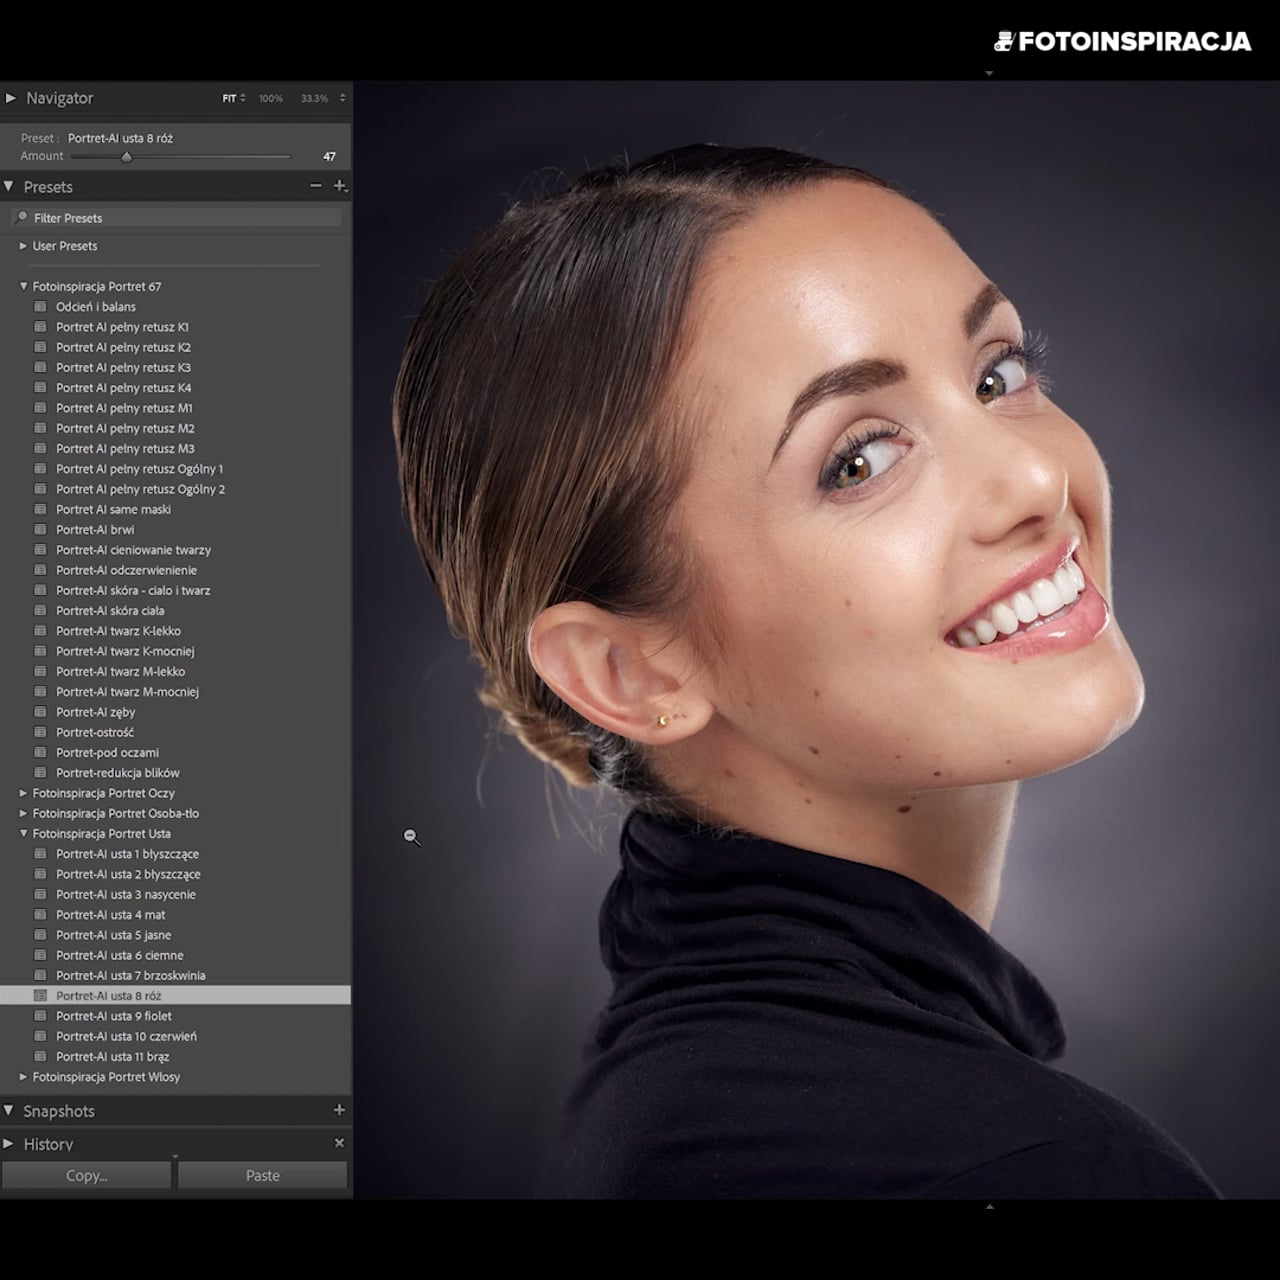1280x1280 pixels.
Task: Click the Paste button
Action: [263, 1176]
